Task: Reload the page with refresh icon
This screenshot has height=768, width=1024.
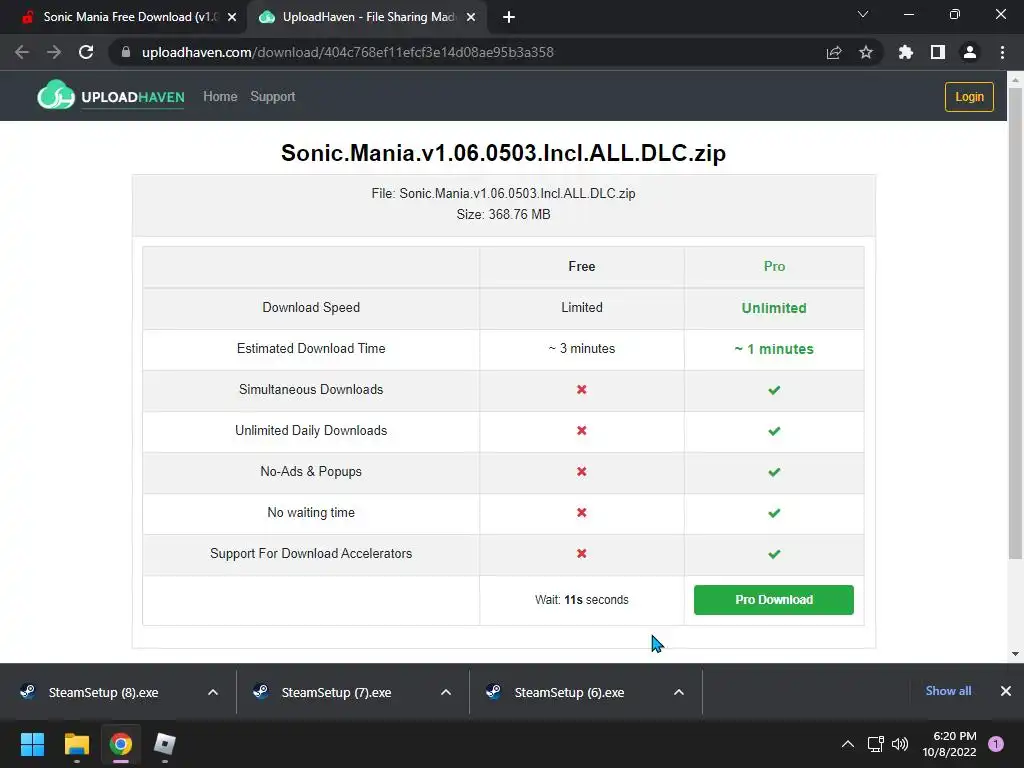Action: (x=86, y=52)
